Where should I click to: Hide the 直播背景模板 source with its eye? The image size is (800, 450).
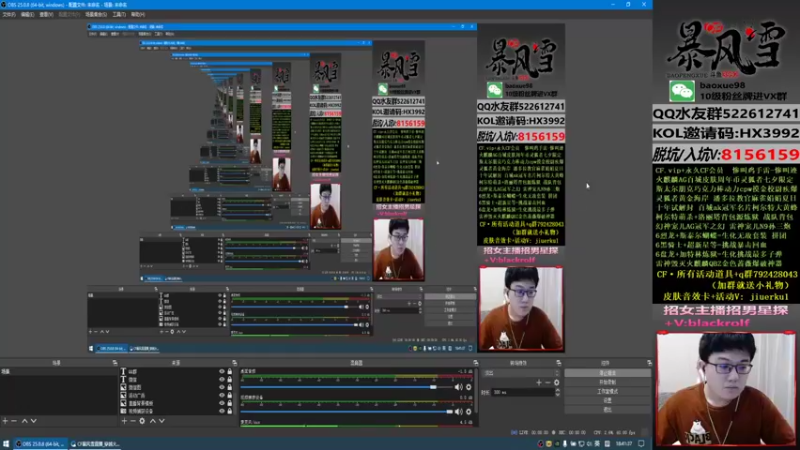[x=221, y=403]
